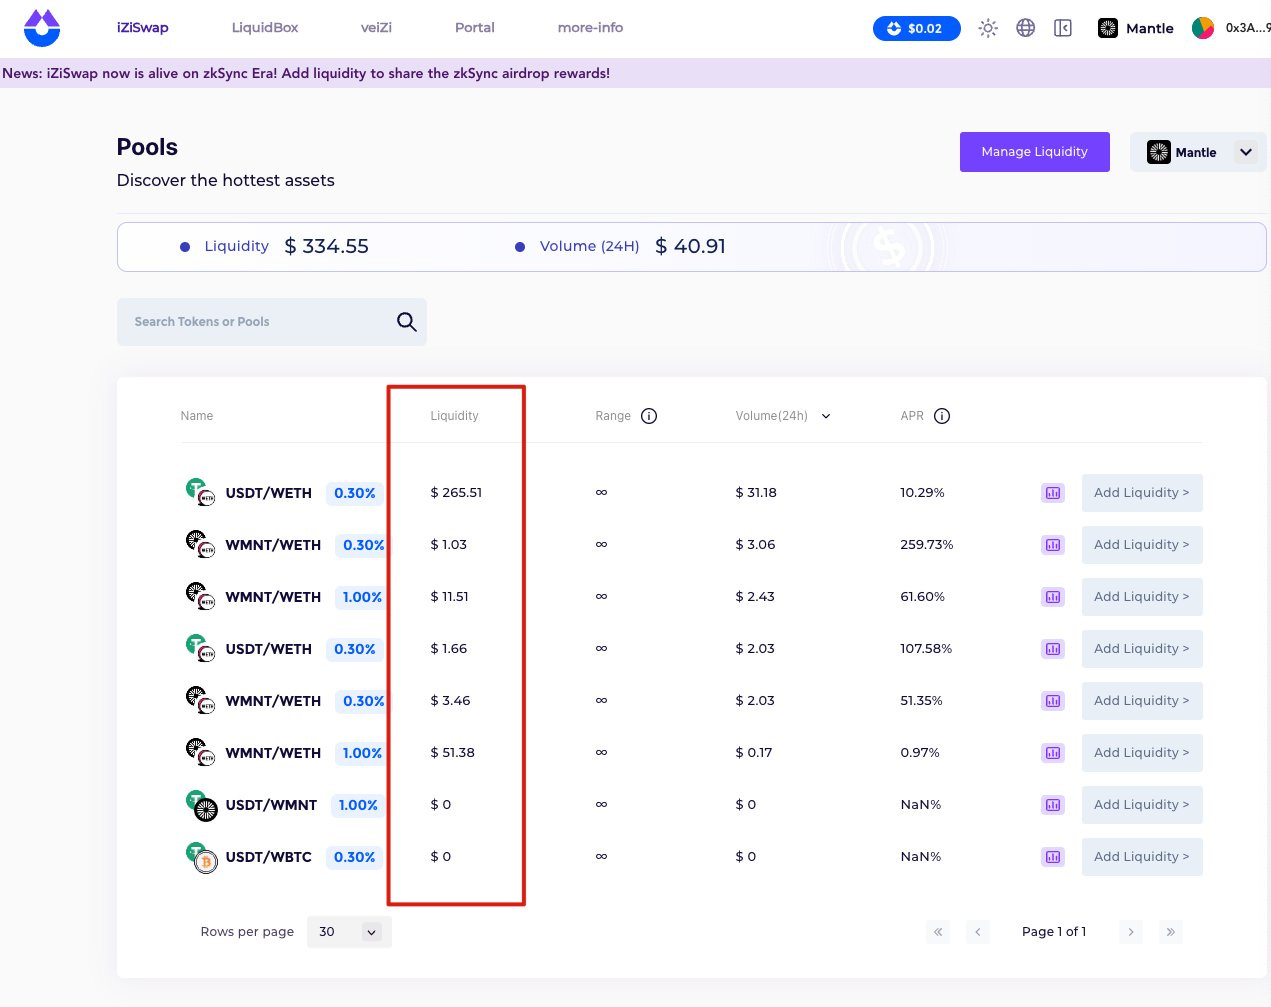Add Liquidity to WMNT/WETH $1.03 pool
This screenshot has width=1271, height=1007.
click(1142, 545)
